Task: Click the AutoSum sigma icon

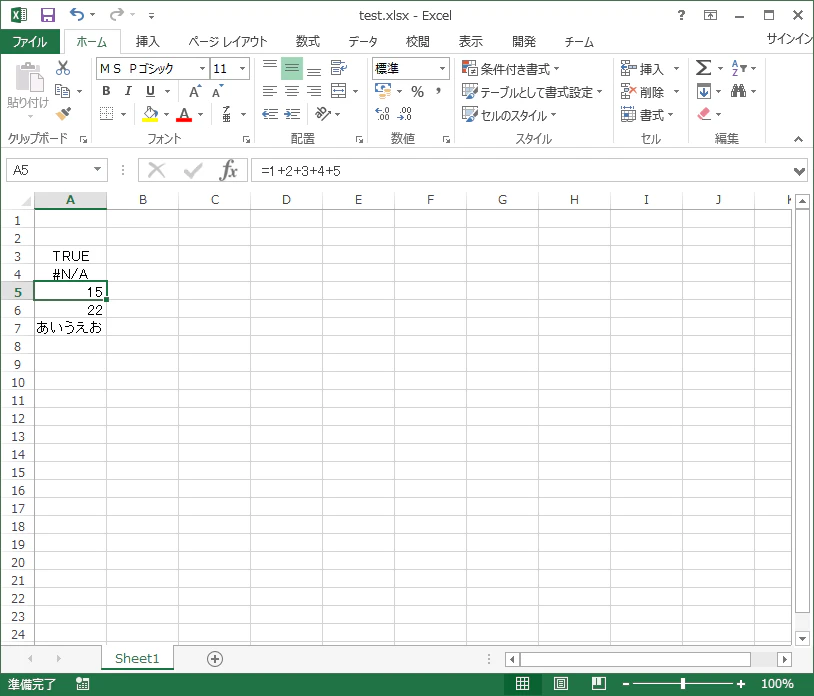Action: (x=703, y=67)
